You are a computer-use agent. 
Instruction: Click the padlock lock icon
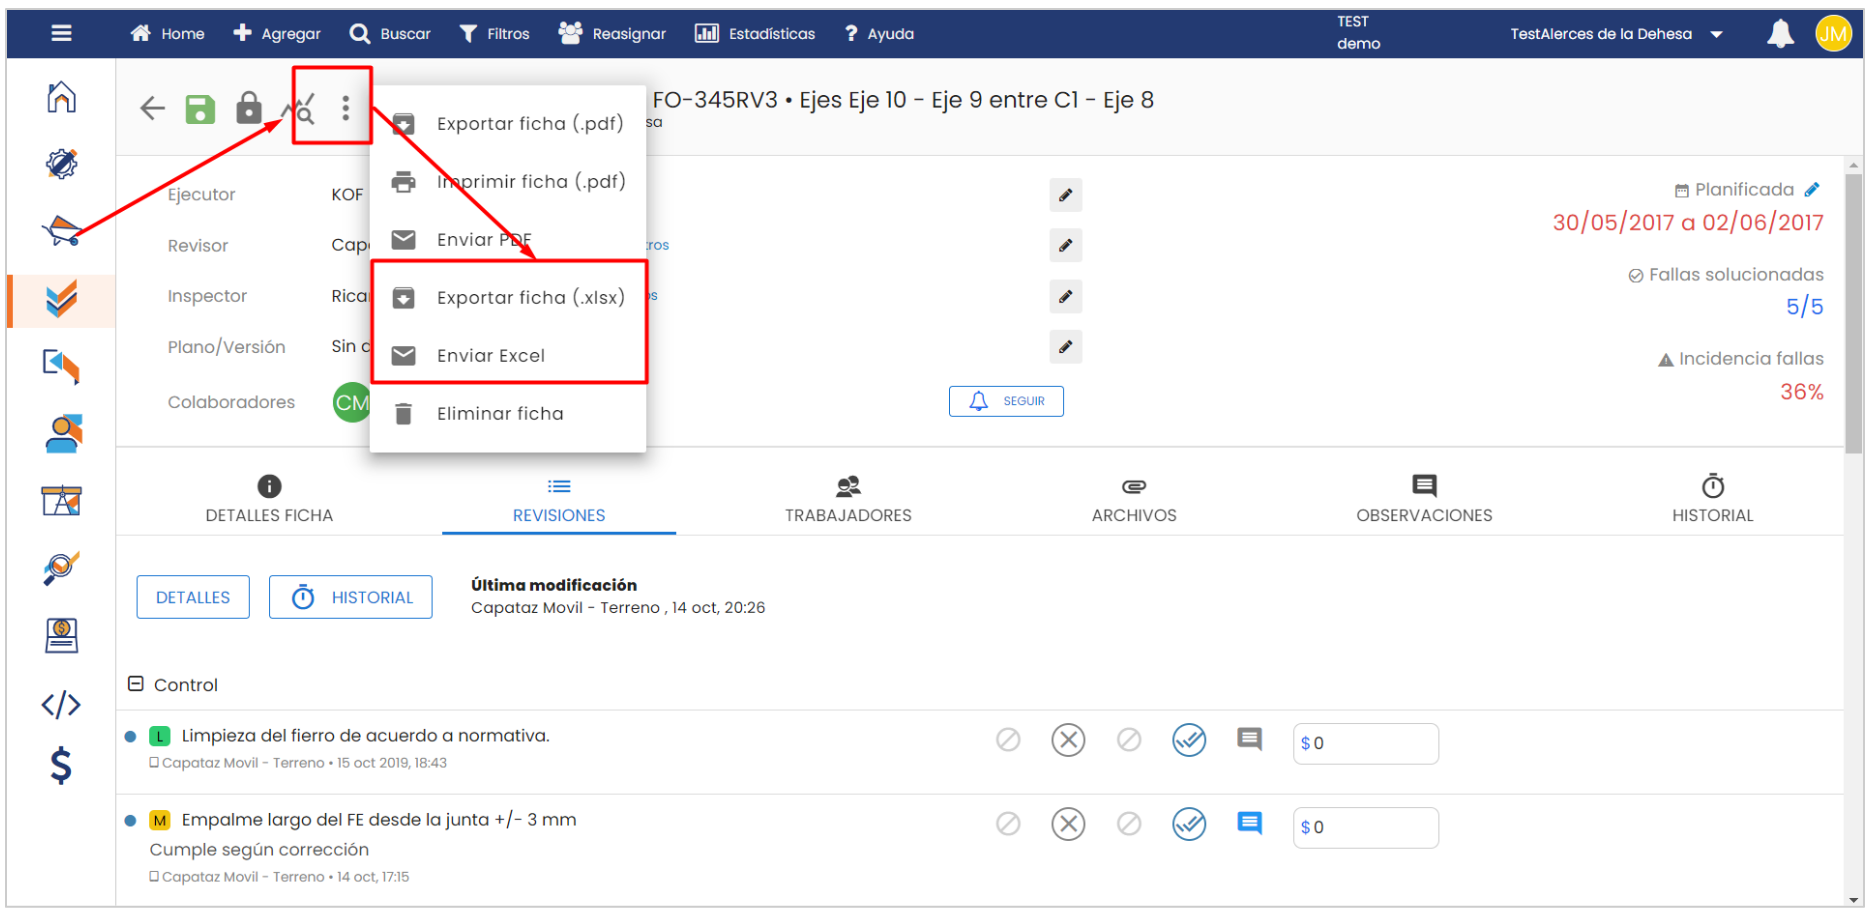click(x=248, y=107)
